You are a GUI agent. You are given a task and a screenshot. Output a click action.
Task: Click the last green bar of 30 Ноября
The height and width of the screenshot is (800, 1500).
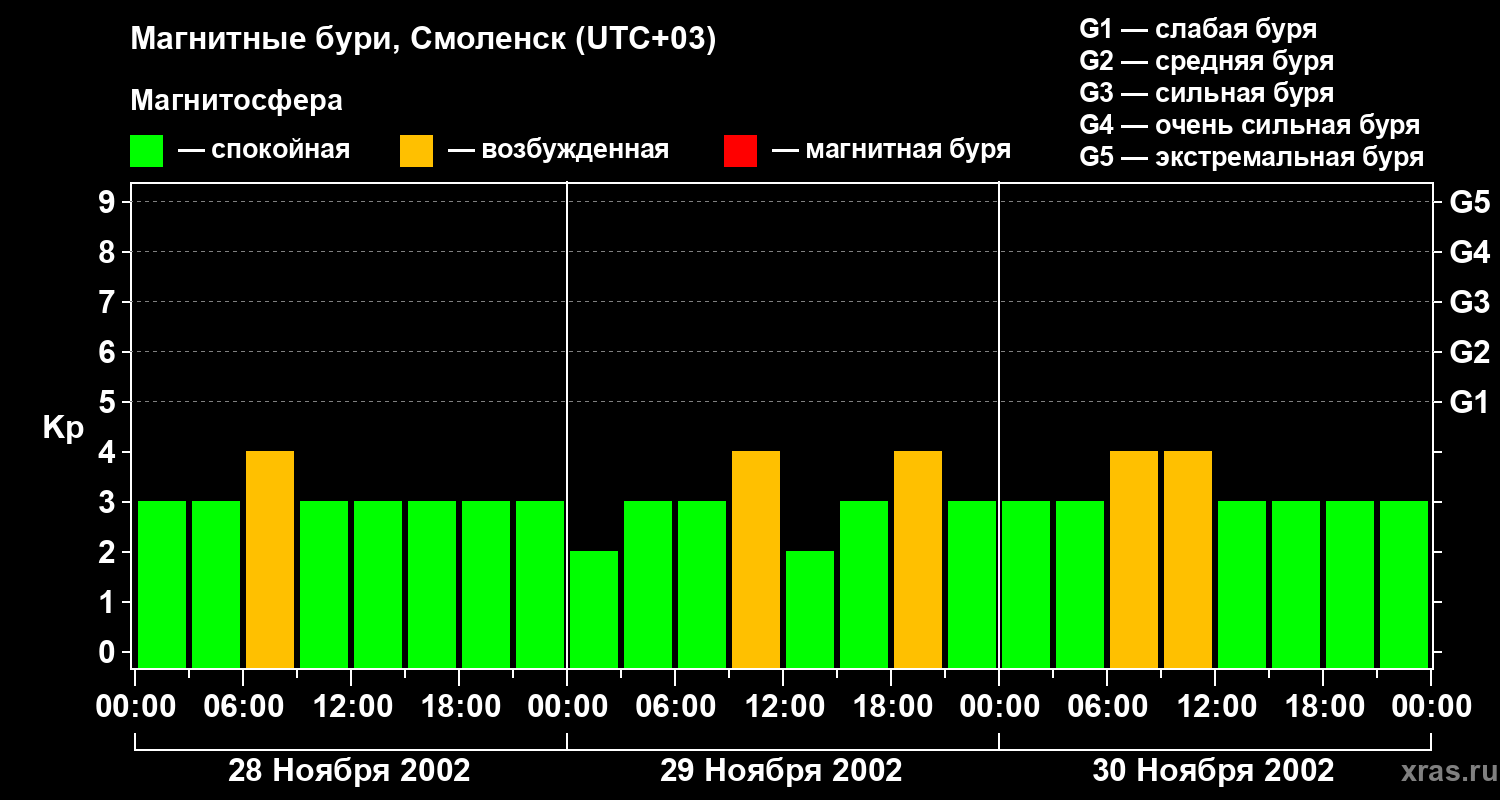click(x=1404, y=584)
